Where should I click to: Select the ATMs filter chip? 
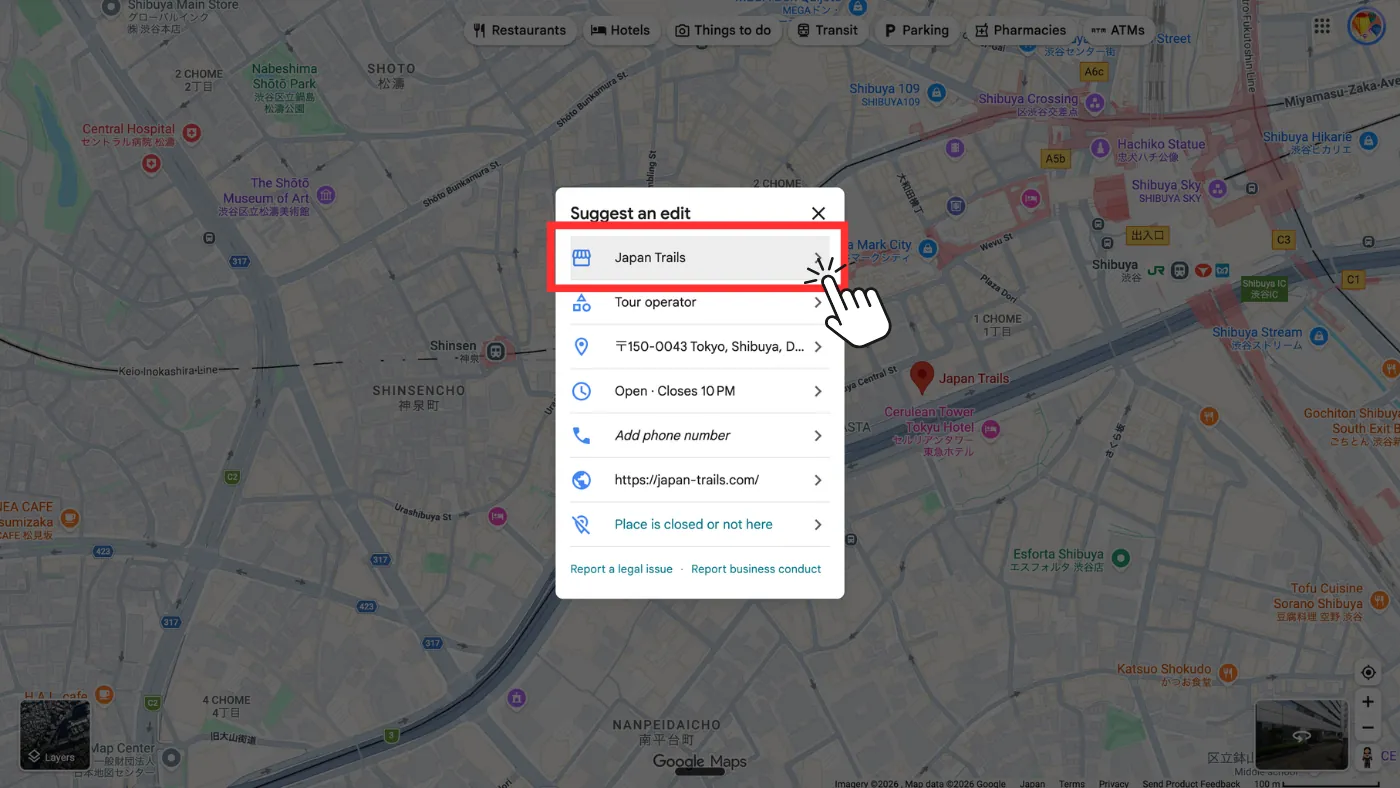tap(1118, 30)
